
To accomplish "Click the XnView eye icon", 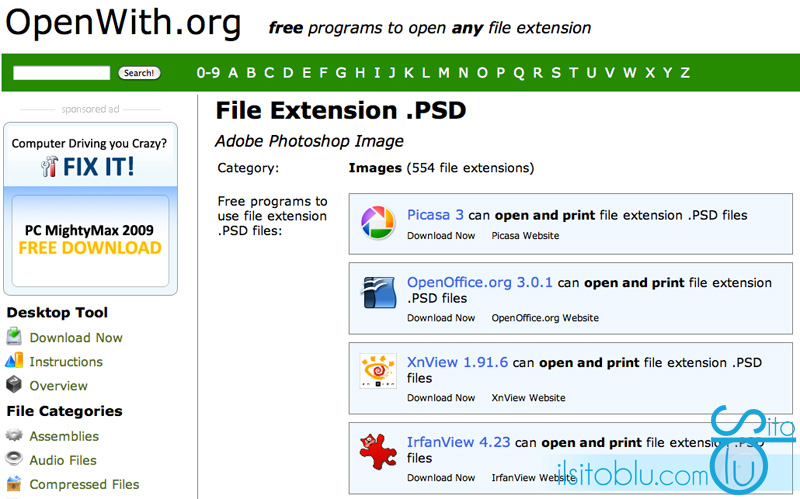I will (377, 373).
